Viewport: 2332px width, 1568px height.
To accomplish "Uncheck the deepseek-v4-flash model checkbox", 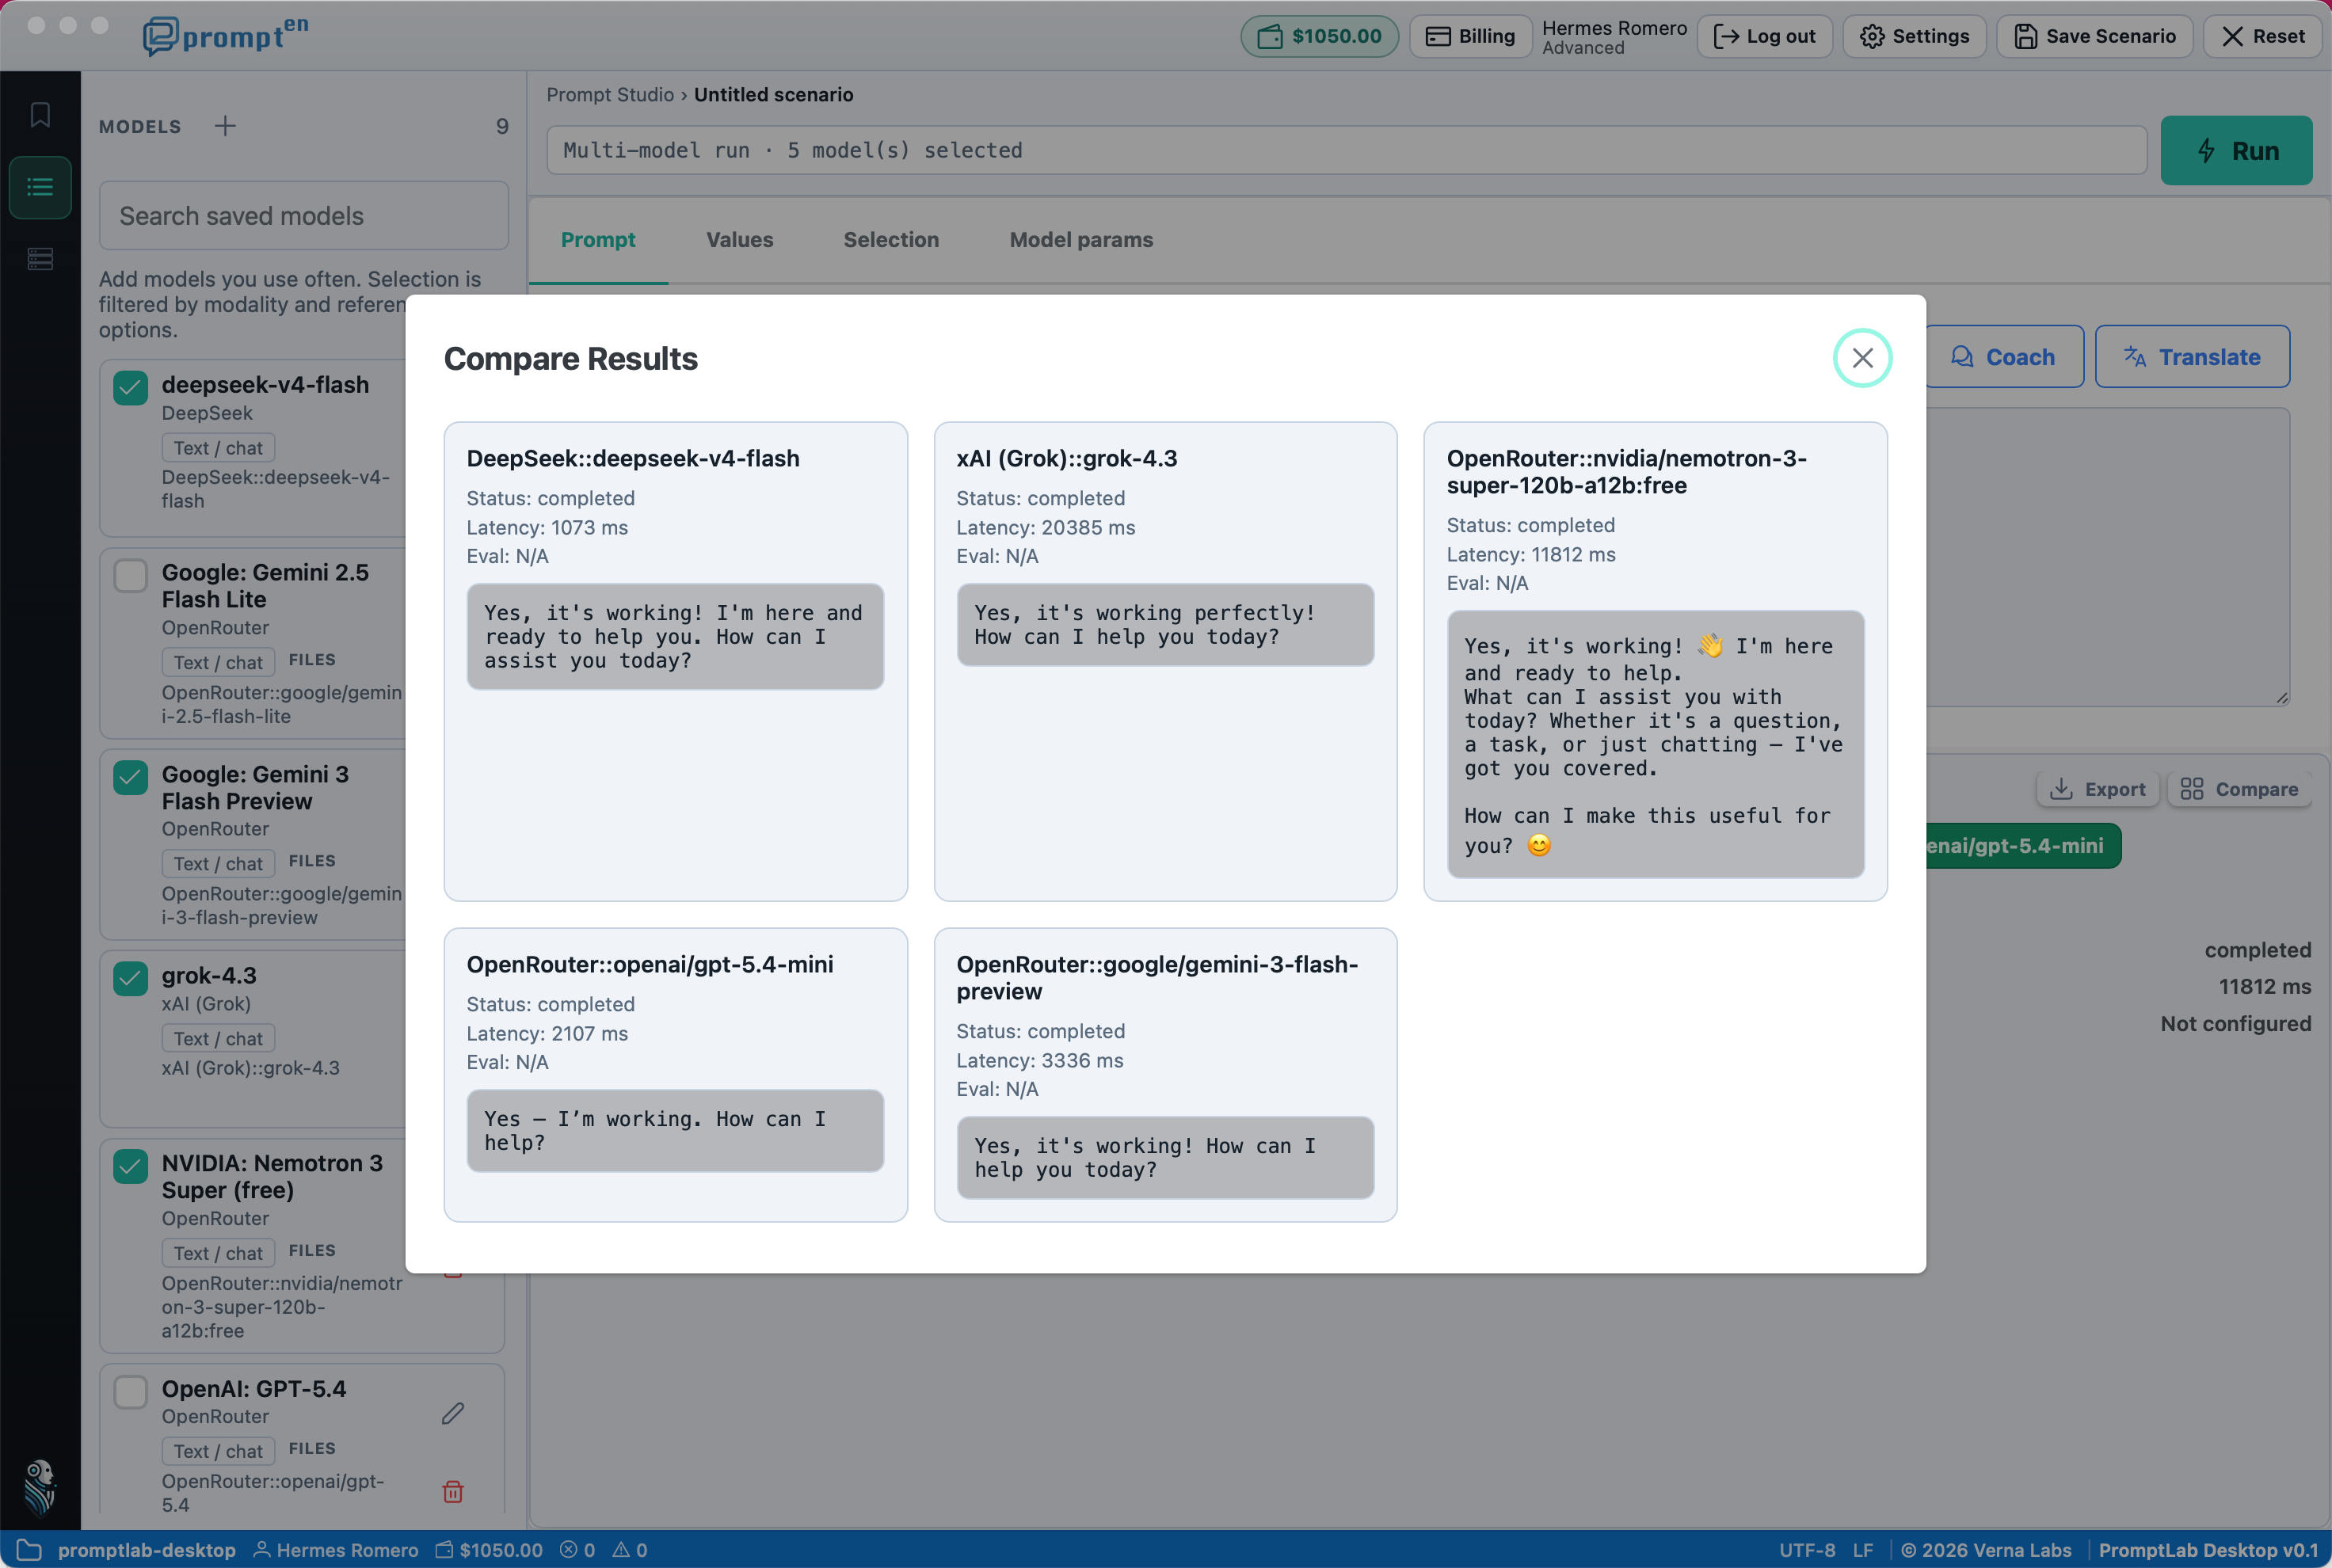I will [x=131, y=388].
